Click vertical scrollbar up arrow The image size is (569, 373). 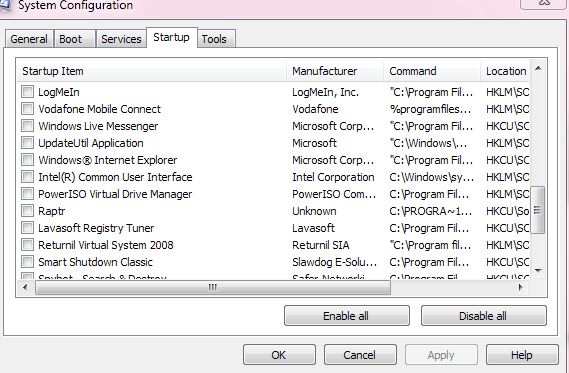pyautogui.click(x=538, y=68)
